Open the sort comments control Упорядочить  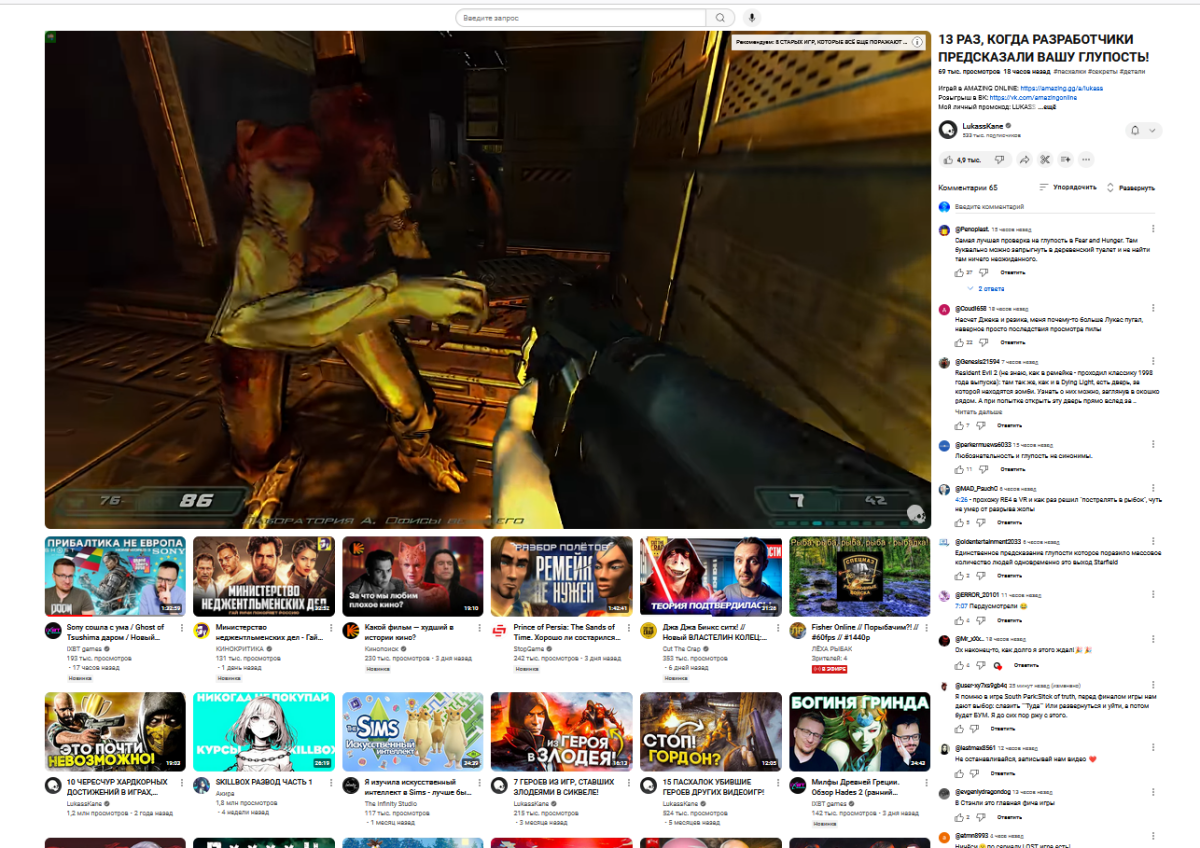tap(1068, 187)
